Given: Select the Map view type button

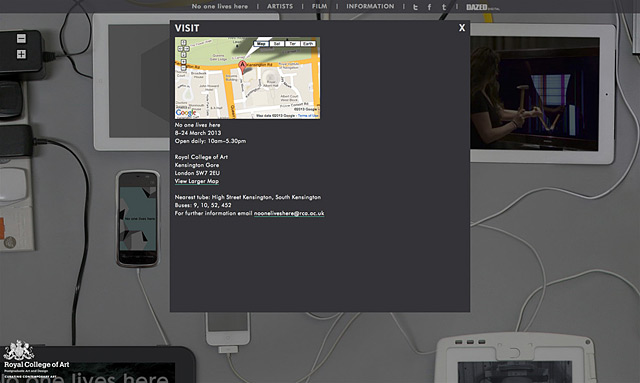Looking at the screenshot, I should point(261,43).
